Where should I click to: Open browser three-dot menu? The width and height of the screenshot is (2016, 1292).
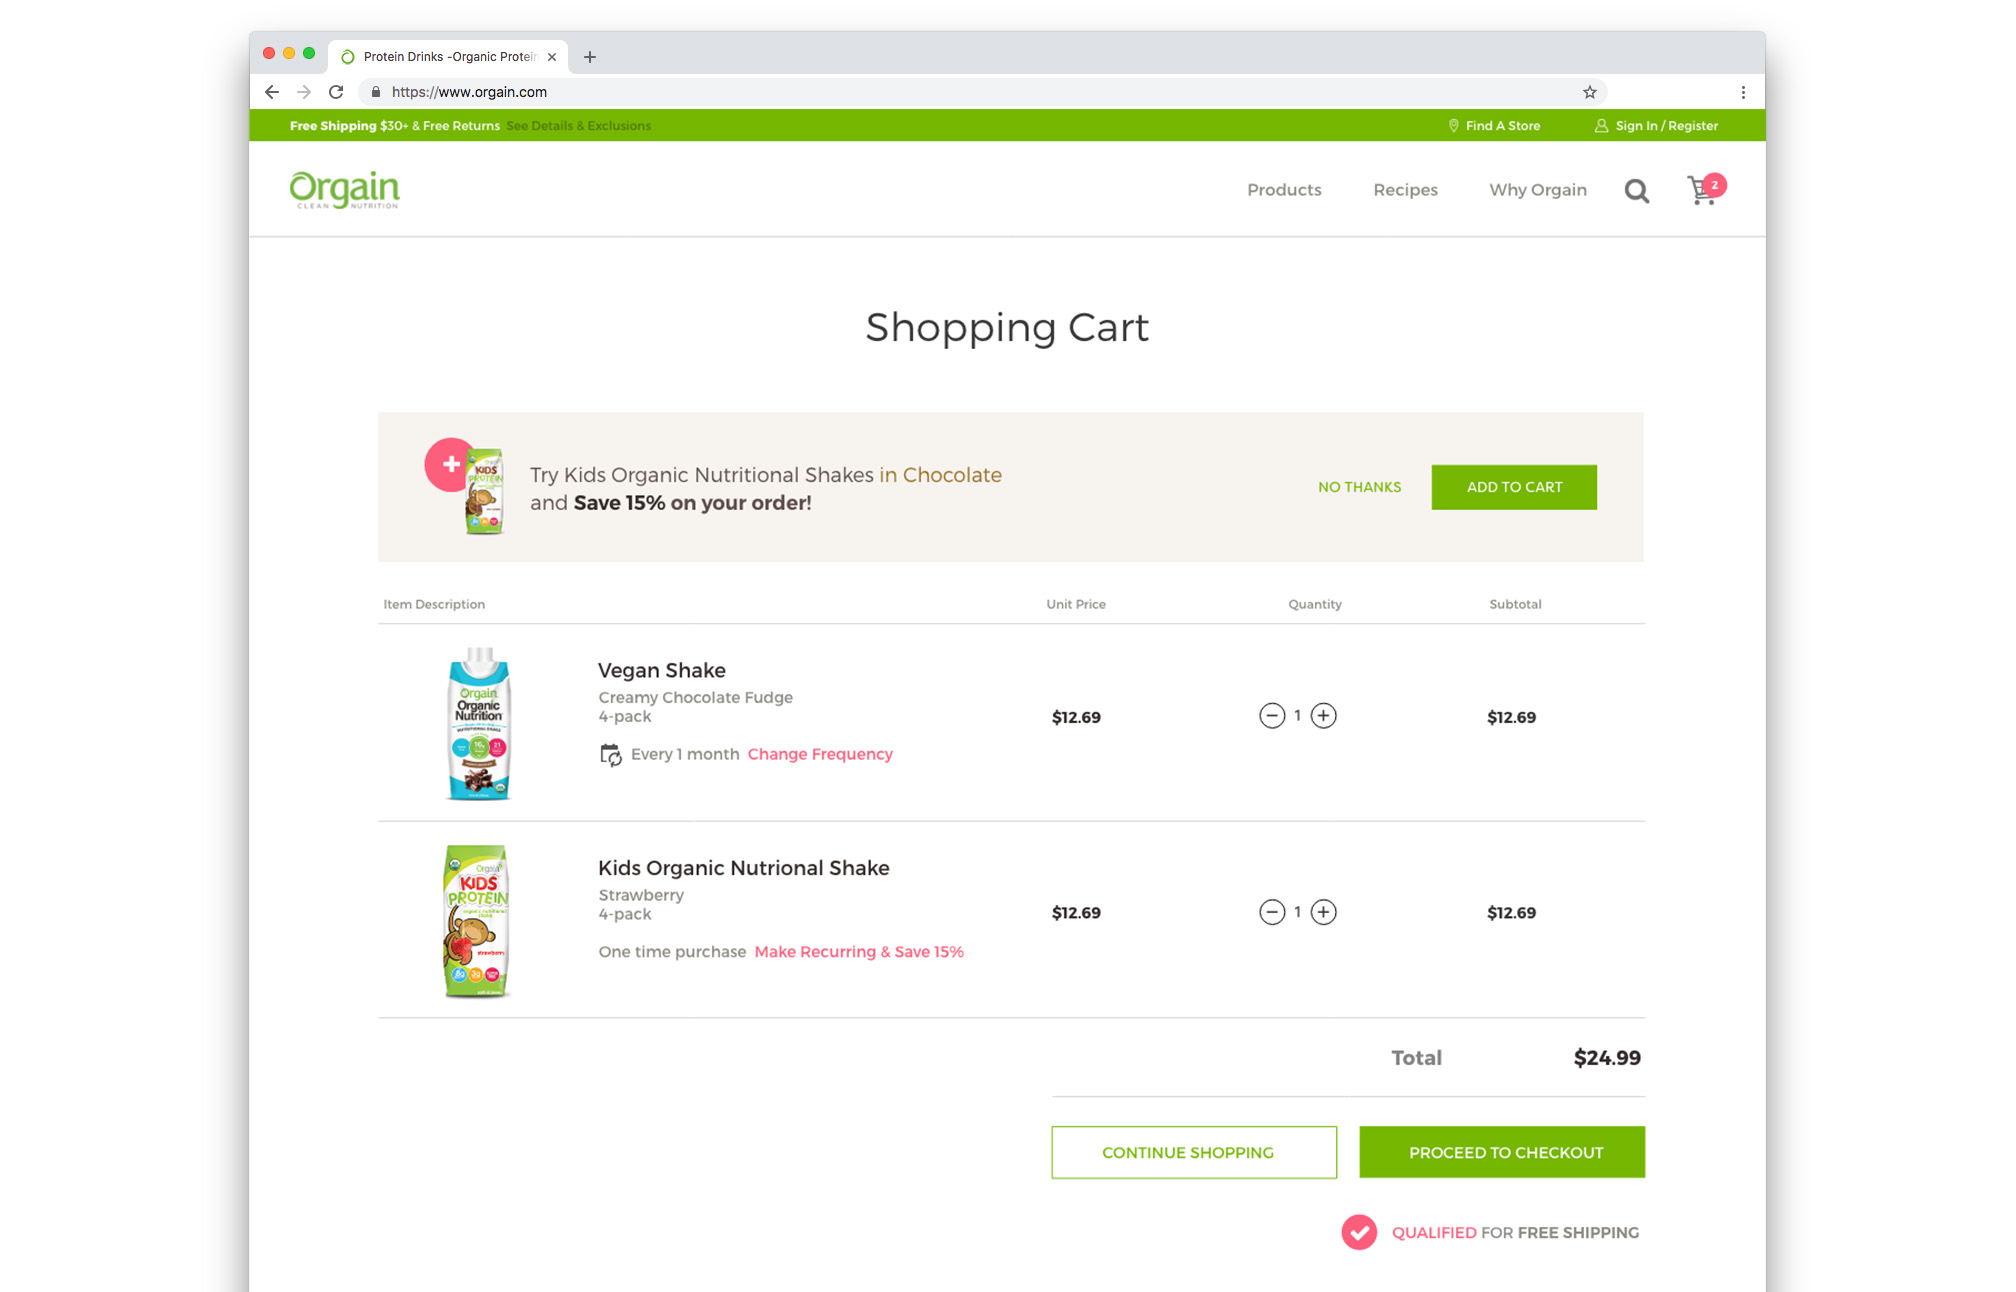[1743, 92]
